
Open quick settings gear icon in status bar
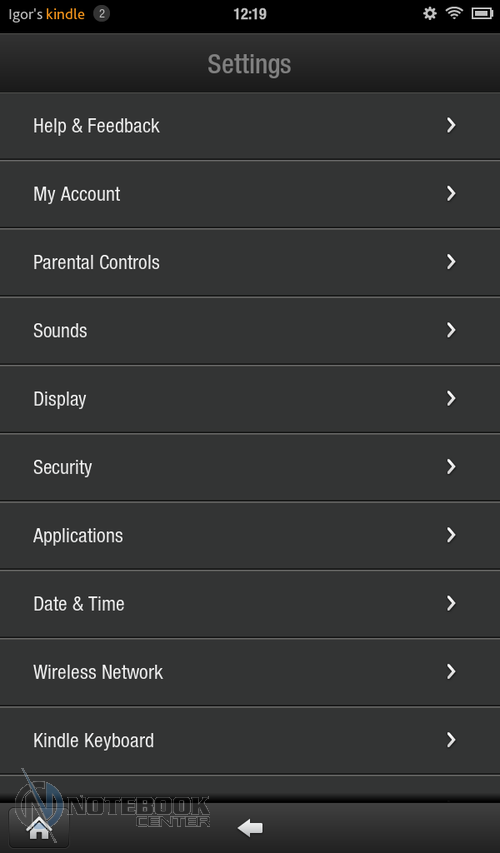point(430,14)
